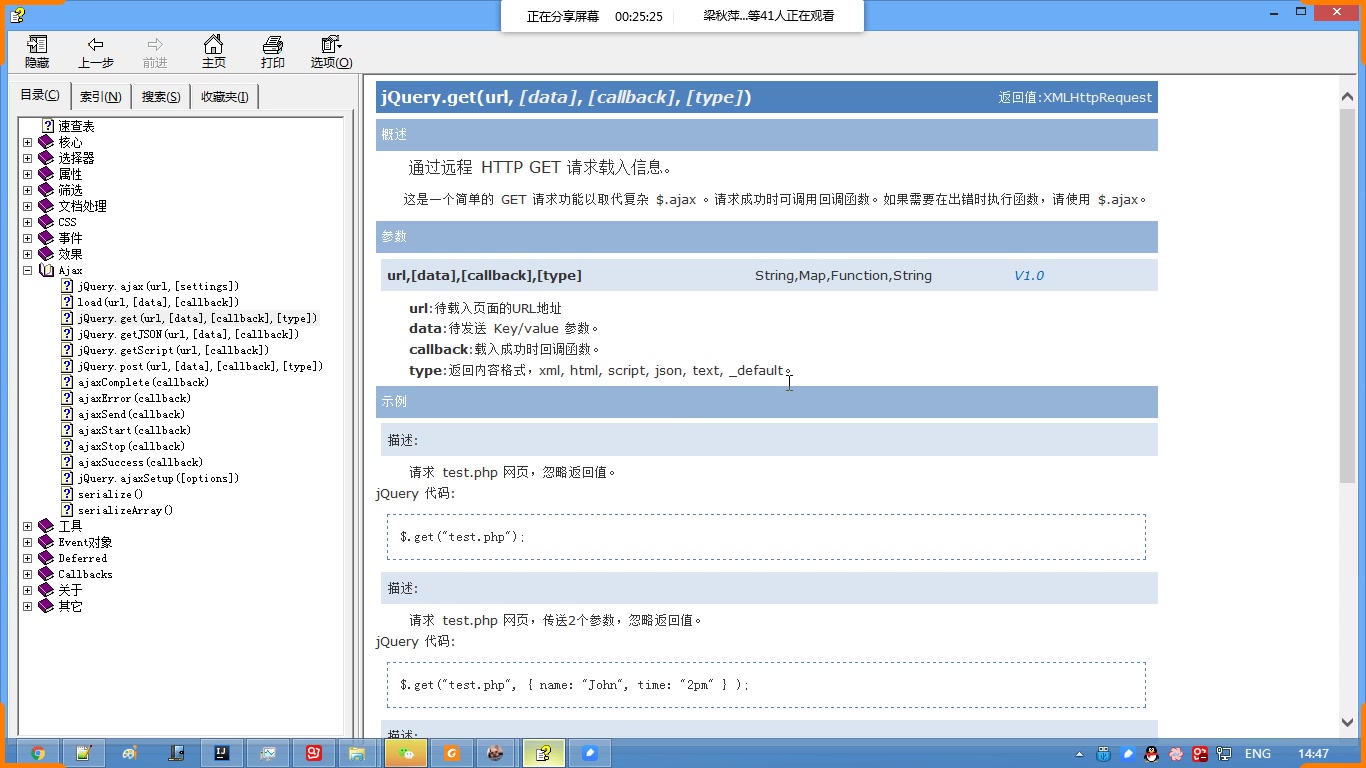The height and width of the screenshot is (768, 1366).
Task: Open the 速查表 topic
Action: coord(76,126)
